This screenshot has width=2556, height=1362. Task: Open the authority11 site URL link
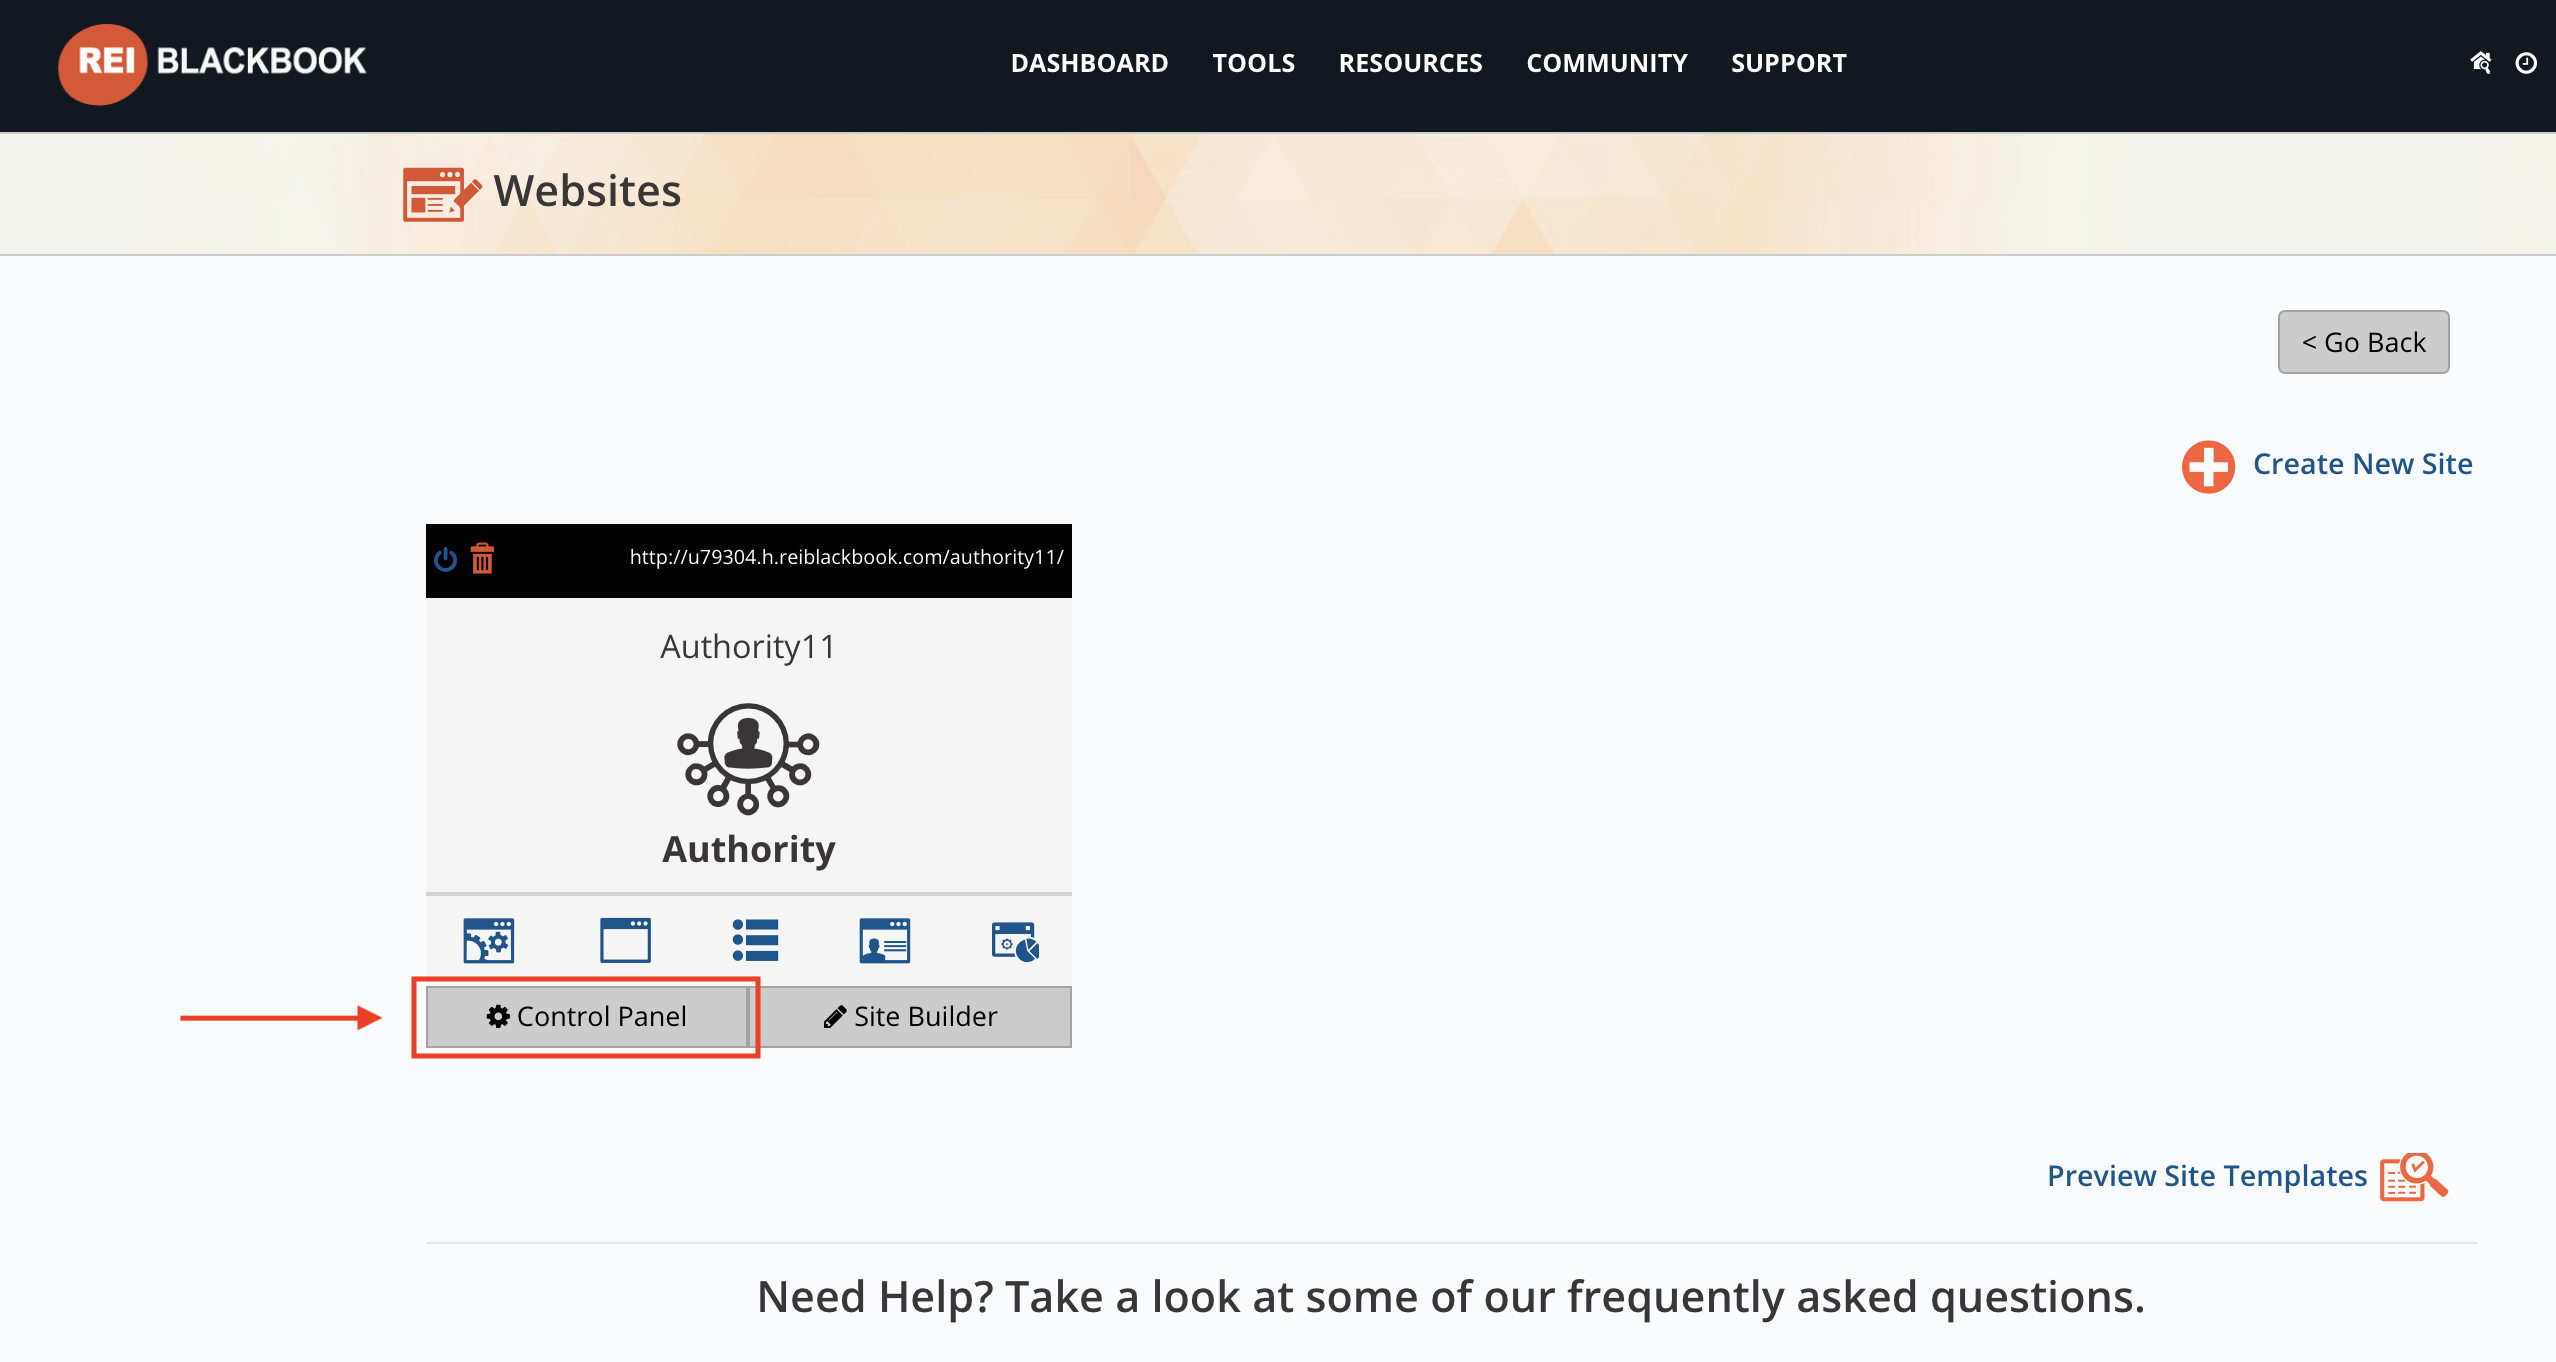click(x=847, y=557)
